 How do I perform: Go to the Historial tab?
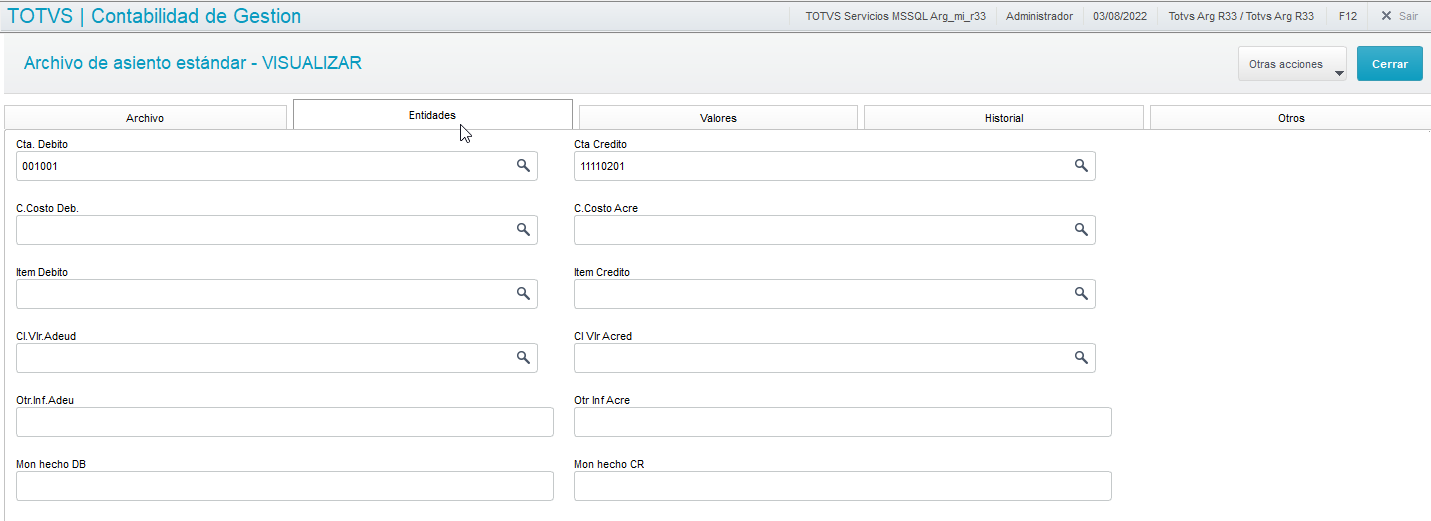(1004, 118)
